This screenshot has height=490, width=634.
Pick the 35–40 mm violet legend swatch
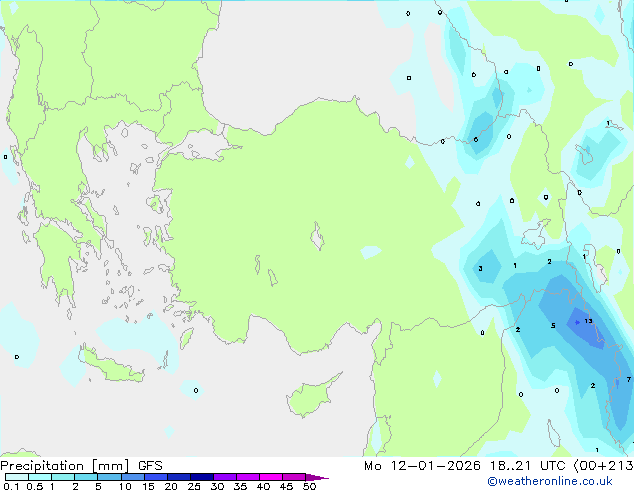[248, 477]
